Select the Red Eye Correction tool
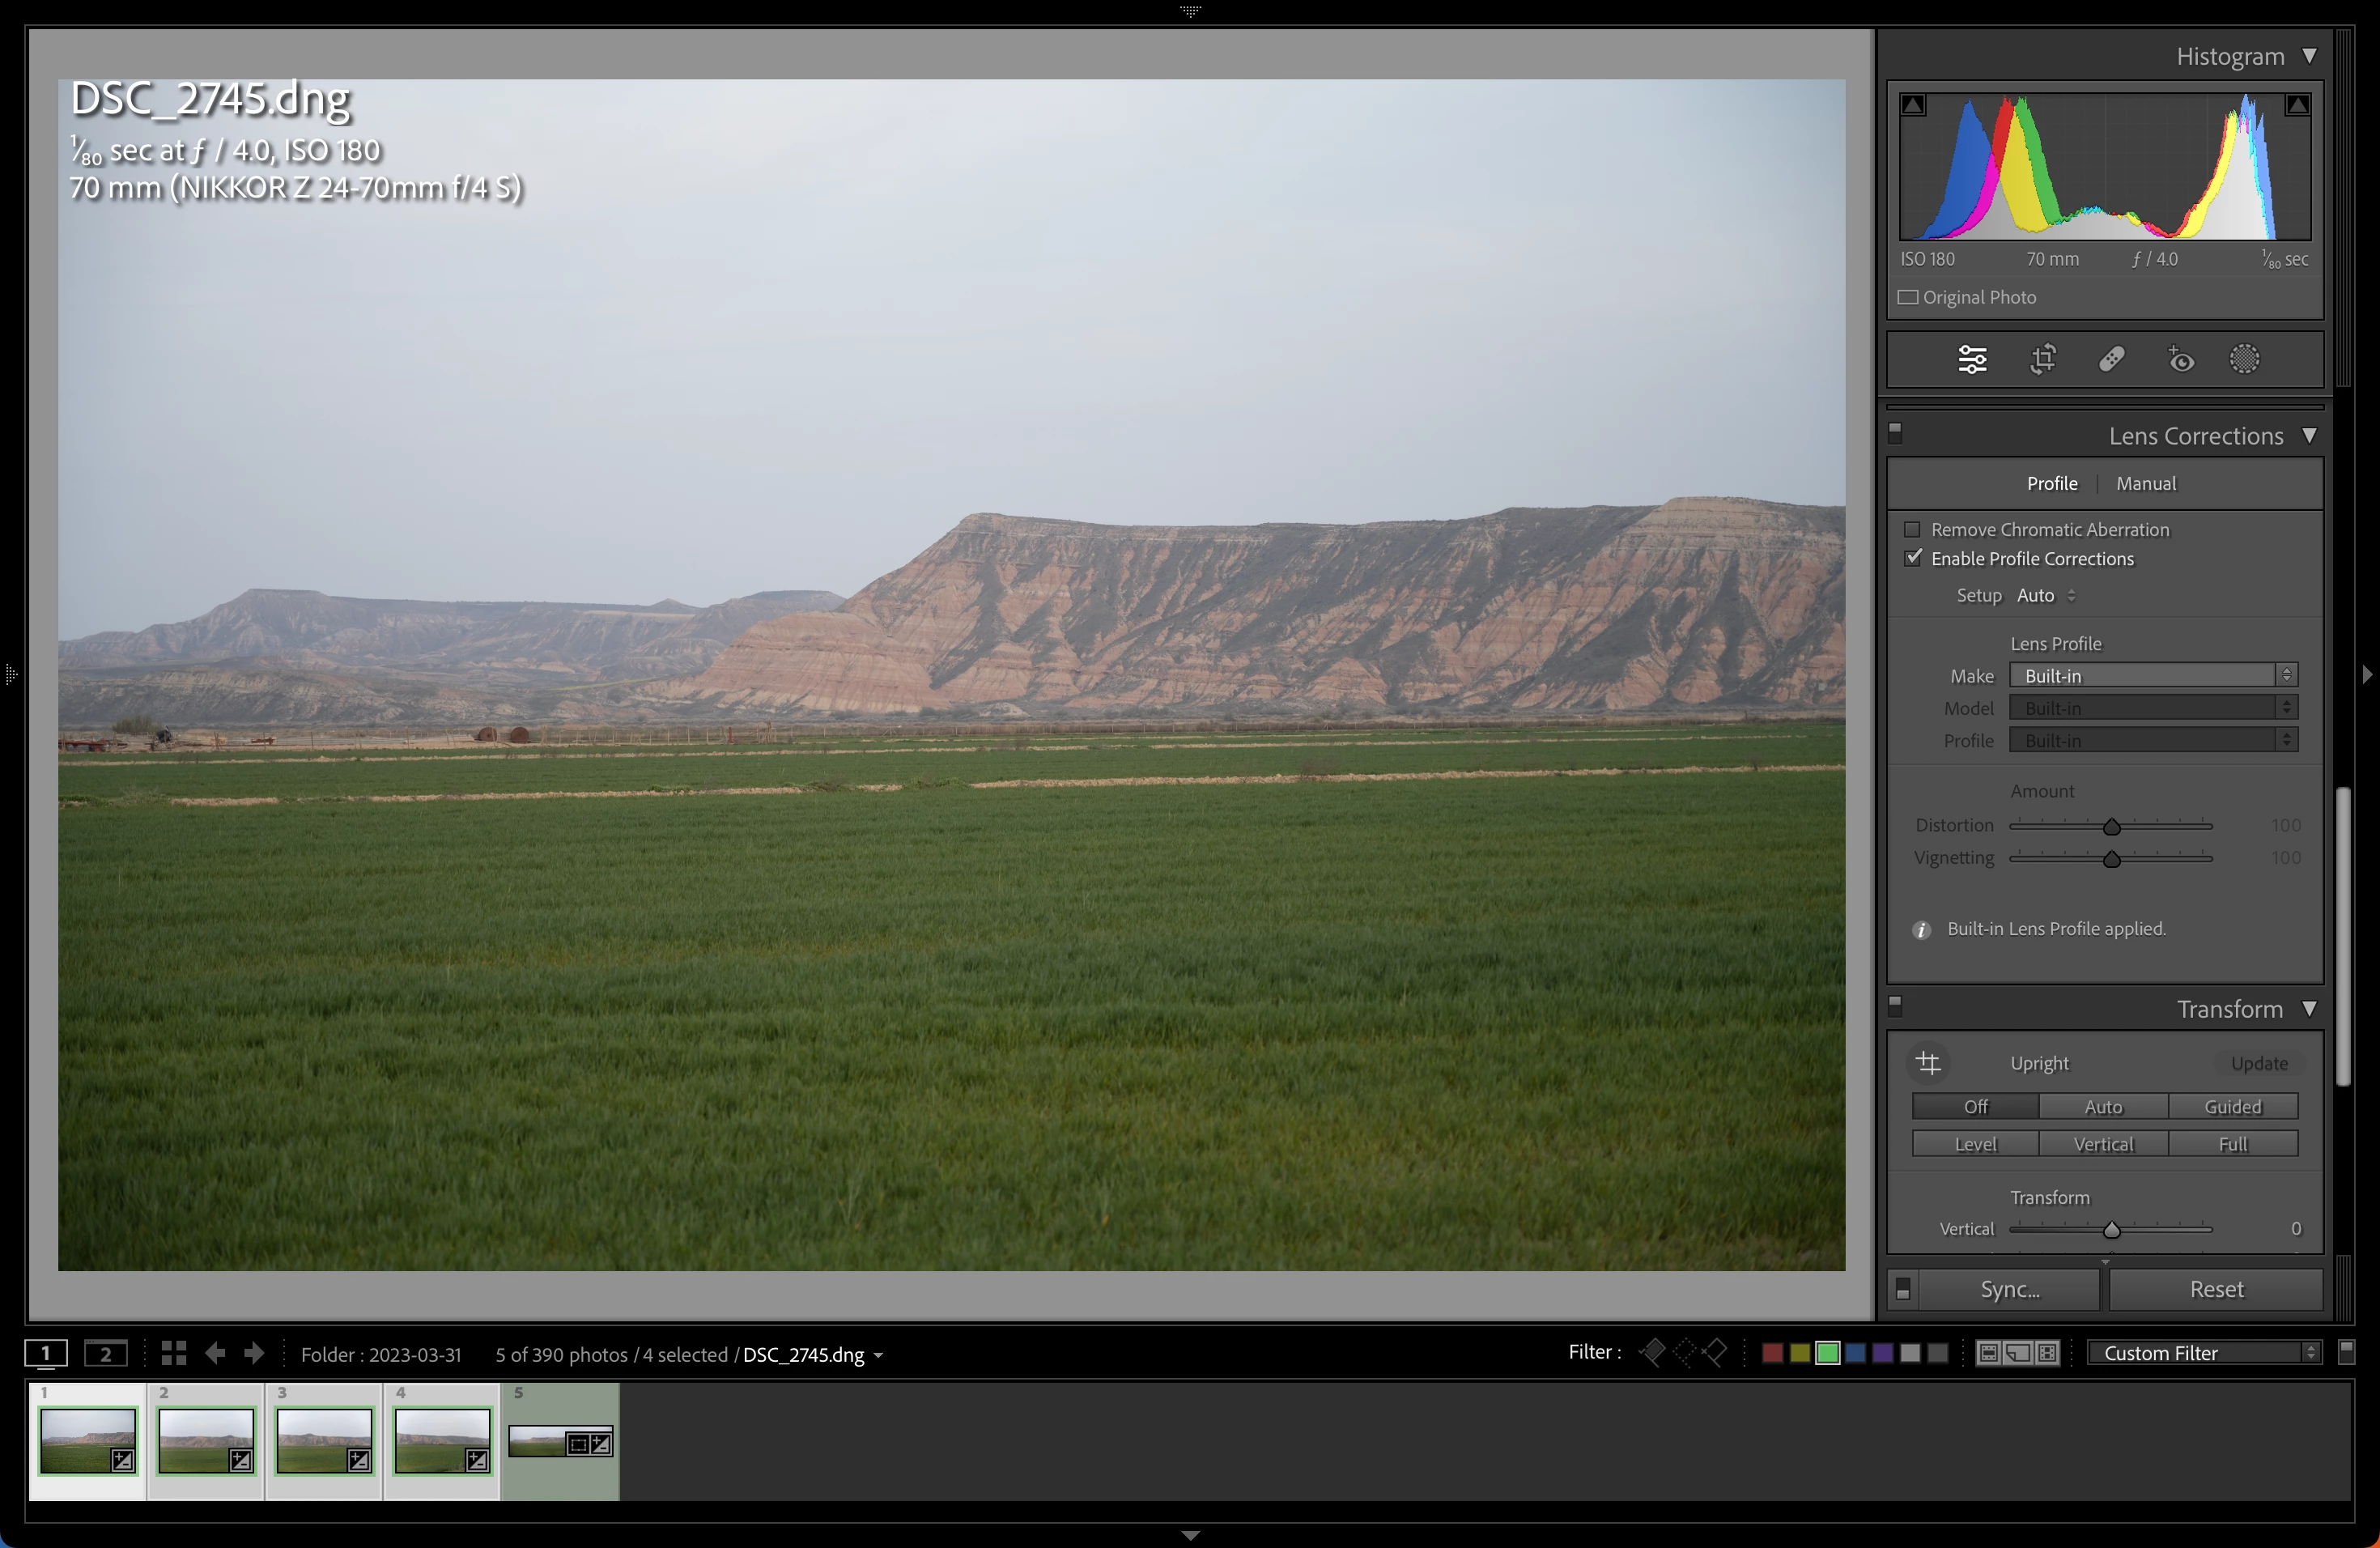 [2180, 359]
